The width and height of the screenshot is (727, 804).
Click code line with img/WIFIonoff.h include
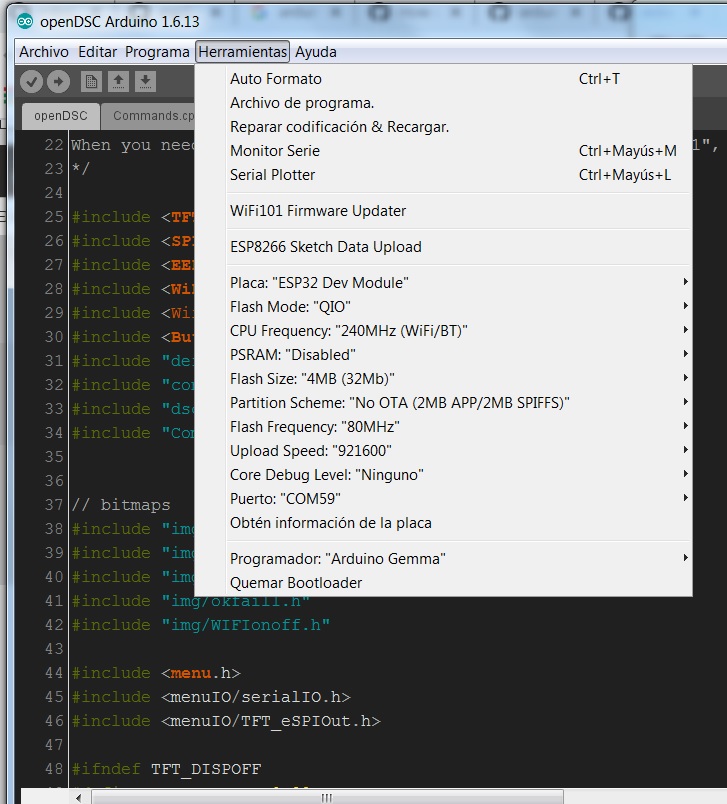tap(200, 625)
